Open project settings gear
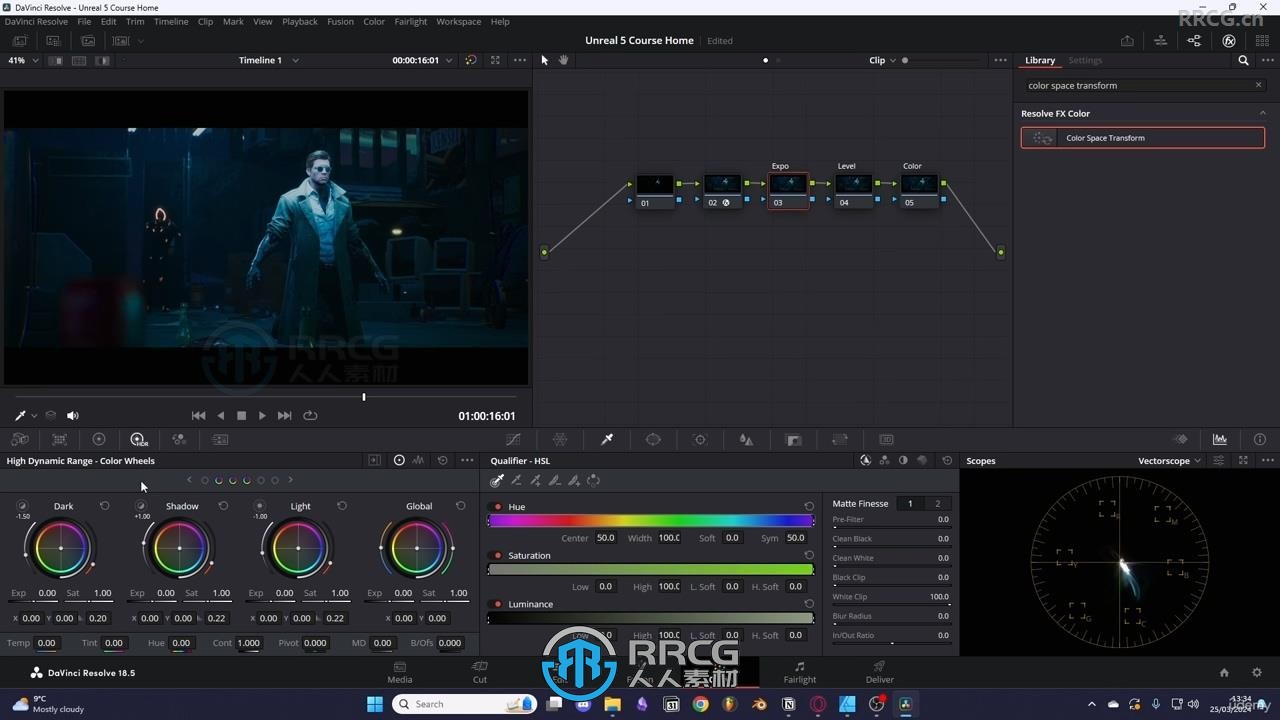Screen dimensions: 1280x720 [1257, 673]
